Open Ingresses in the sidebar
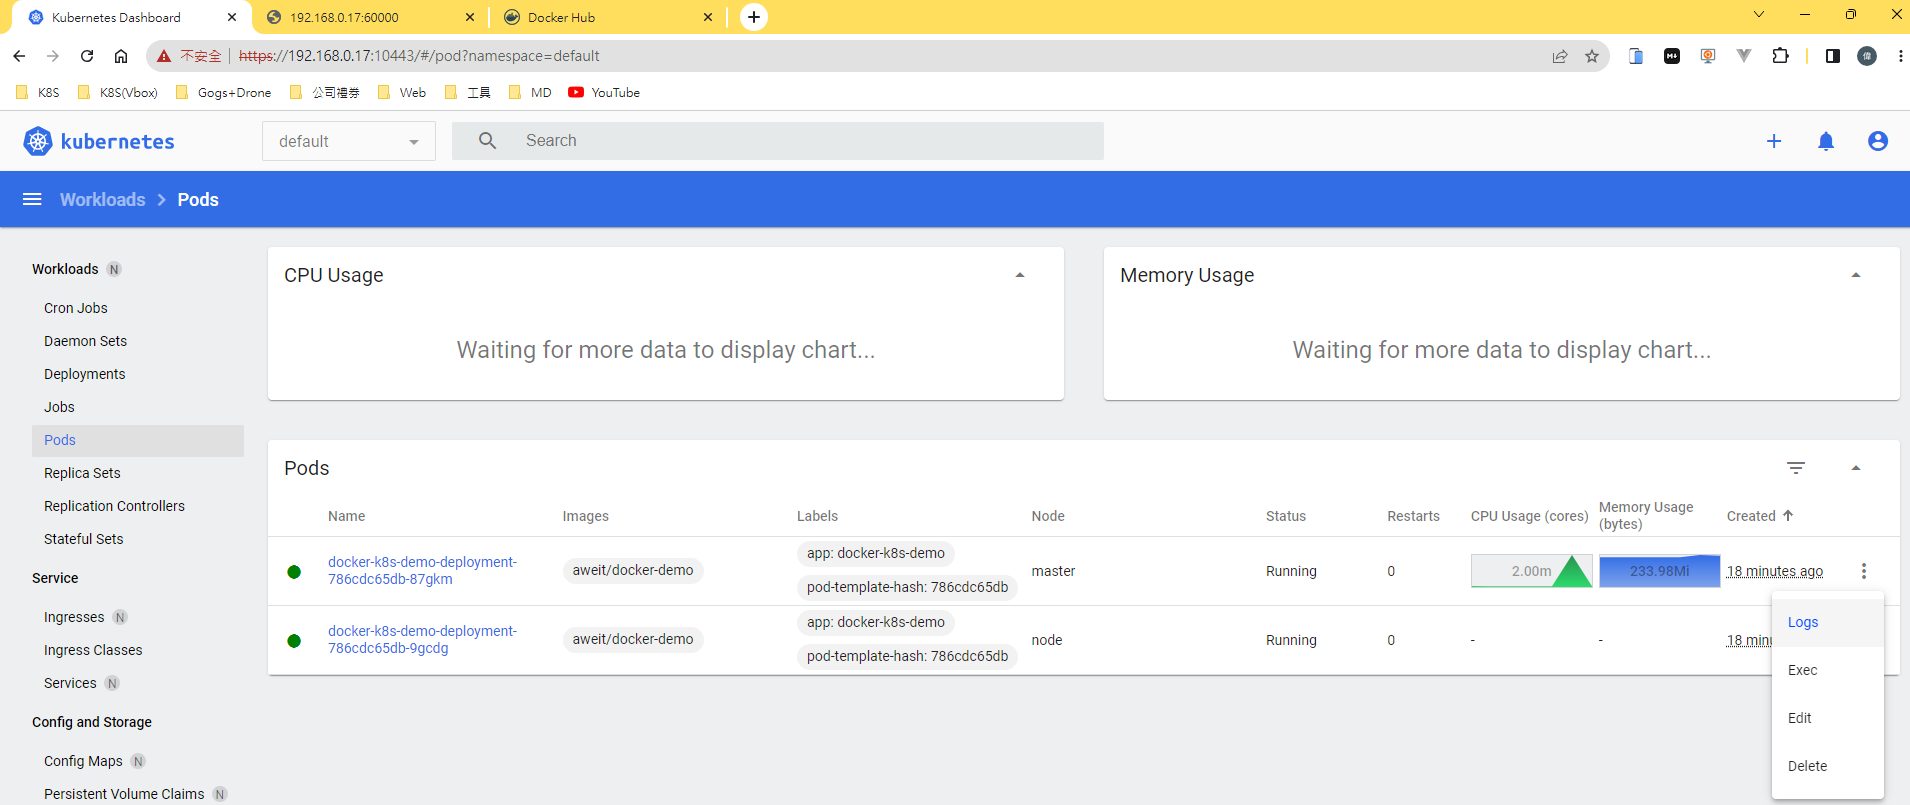1910x805 pixels. pos(74,617)
